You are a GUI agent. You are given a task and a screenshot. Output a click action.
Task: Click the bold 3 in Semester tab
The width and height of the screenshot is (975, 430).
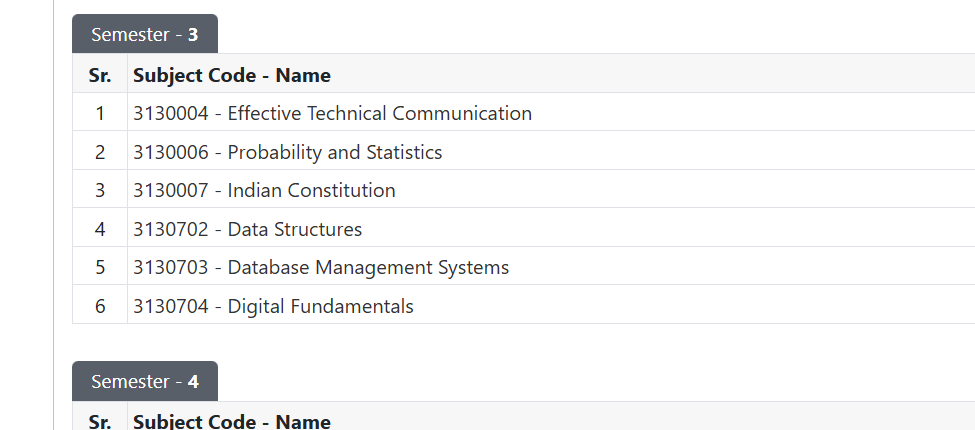(193, 35)
